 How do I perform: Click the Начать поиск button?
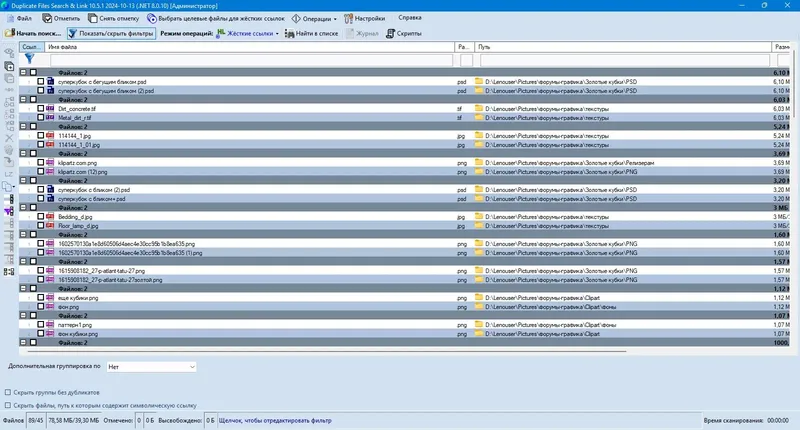[x=33, y=34]
